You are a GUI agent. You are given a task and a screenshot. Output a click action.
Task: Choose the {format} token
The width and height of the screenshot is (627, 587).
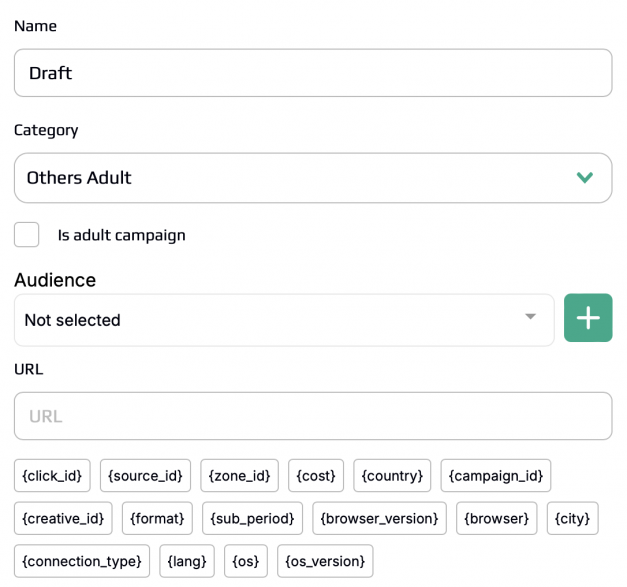(157, 518)
